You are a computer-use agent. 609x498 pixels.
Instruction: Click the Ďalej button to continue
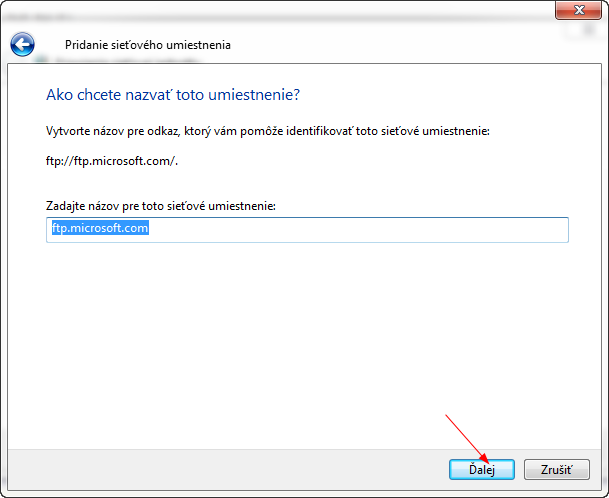(482, 469)
